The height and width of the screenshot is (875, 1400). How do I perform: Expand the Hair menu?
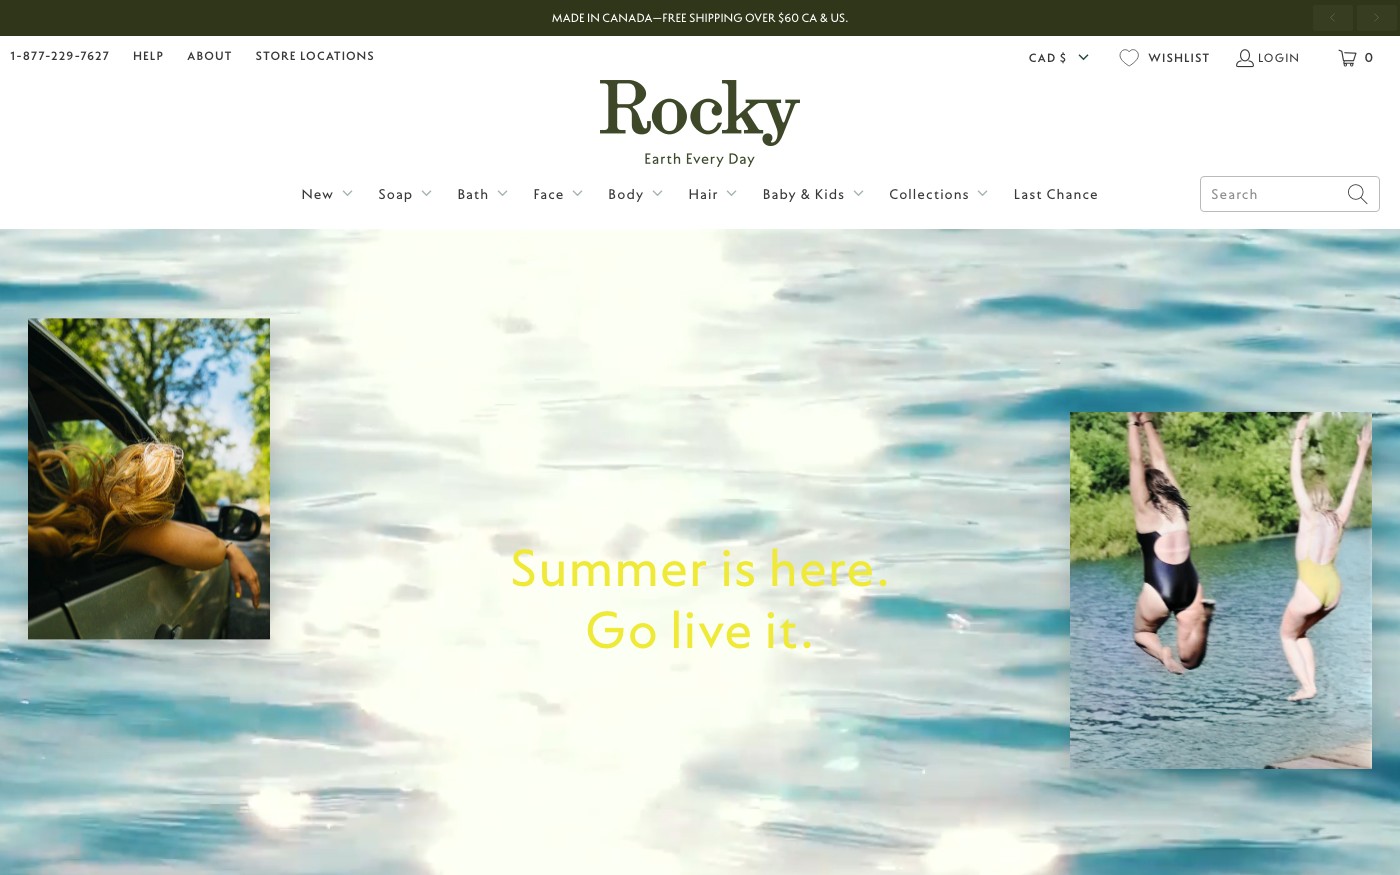pos(713,194)
